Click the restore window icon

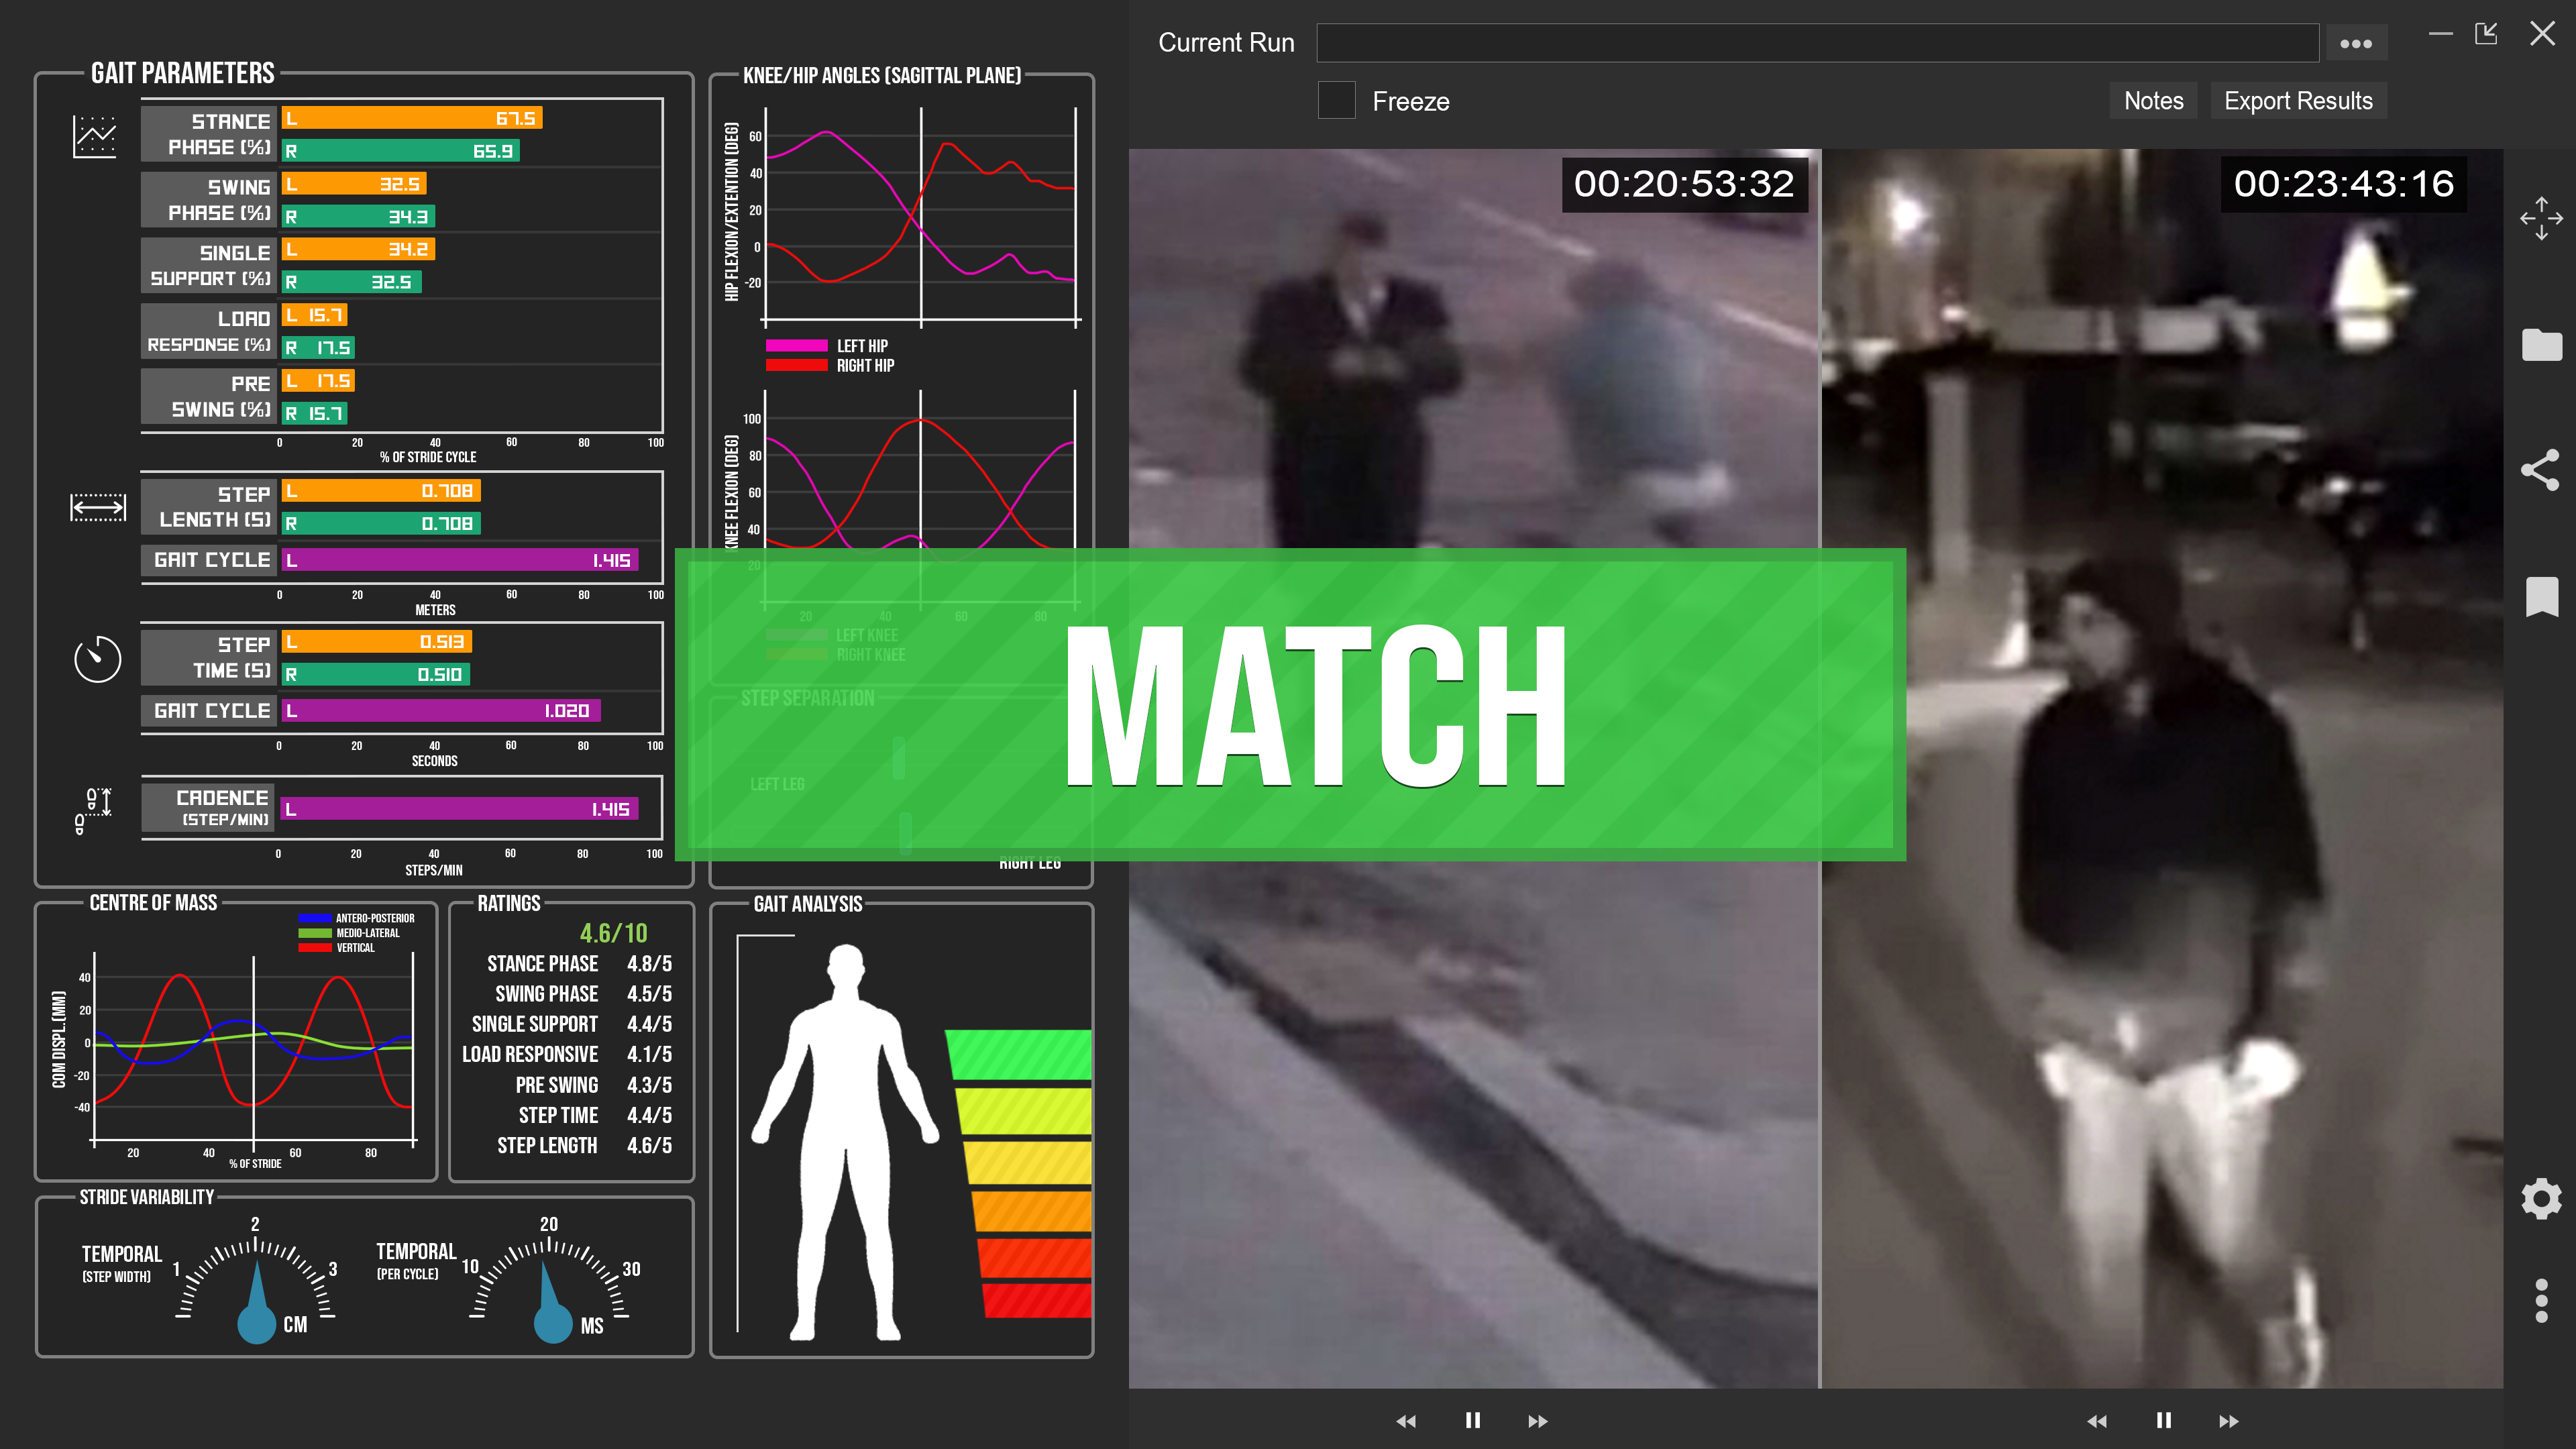pos(2486,34)
